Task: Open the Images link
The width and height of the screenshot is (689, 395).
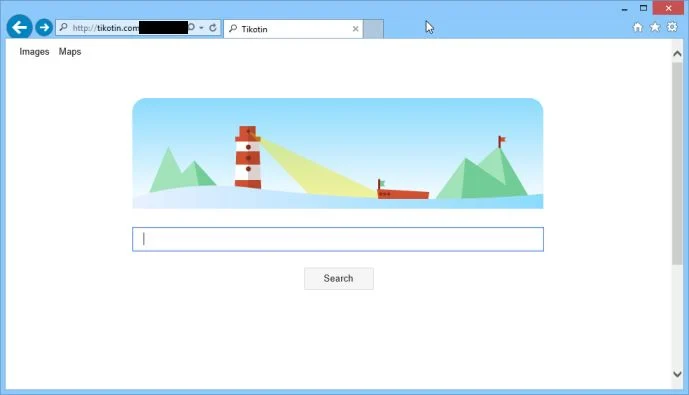Action: (34, 52)
